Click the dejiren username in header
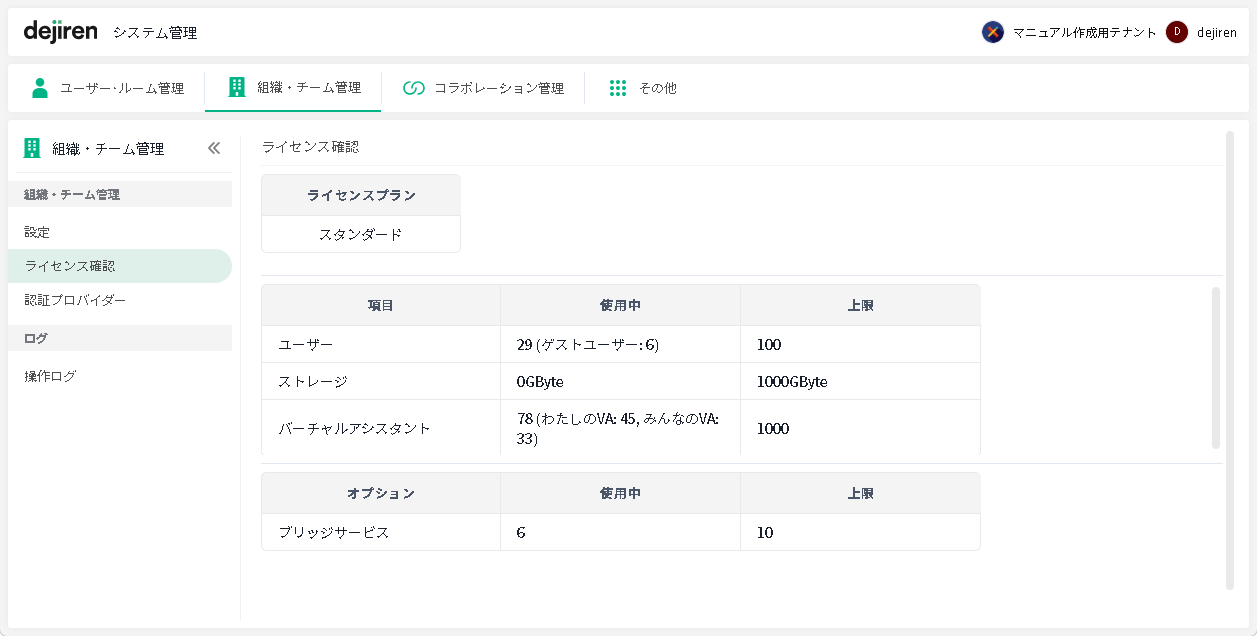Screen dimensions: 1257x636 pos(1217,32)
